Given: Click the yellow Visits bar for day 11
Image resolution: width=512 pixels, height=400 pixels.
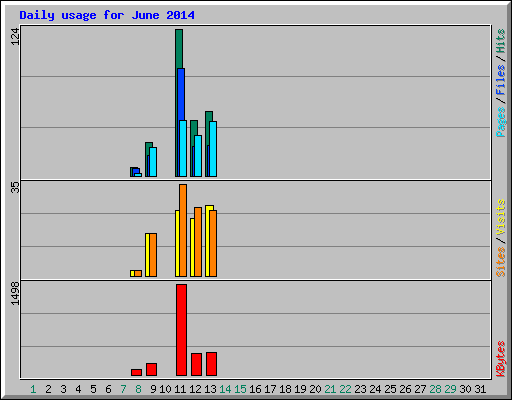Looking at the screenshot, I should [x=177, y=243].
